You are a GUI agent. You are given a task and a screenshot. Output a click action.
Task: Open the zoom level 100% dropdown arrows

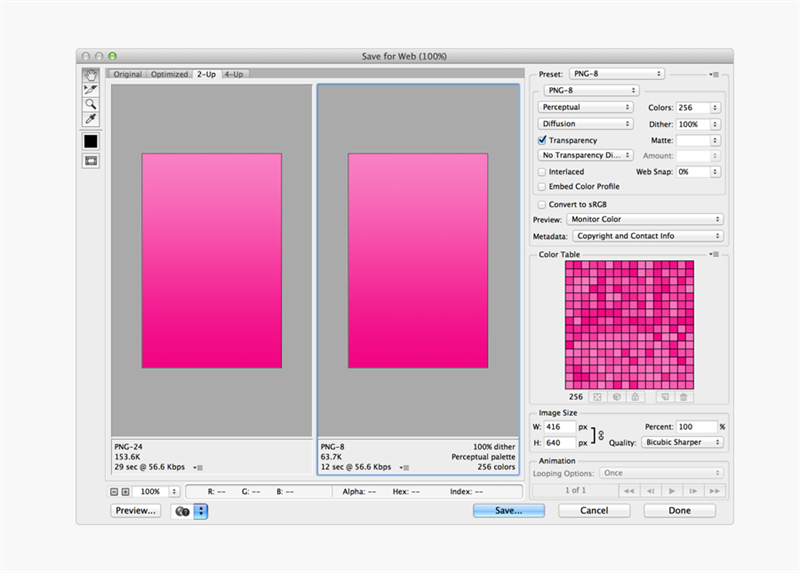[174, 491]
